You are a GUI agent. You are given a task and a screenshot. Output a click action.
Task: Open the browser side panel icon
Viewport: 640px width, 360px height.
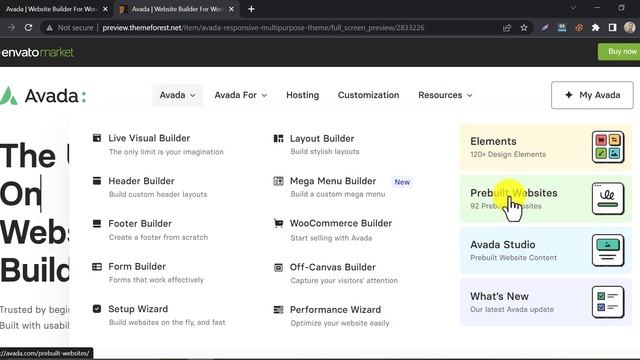[612, 28]
